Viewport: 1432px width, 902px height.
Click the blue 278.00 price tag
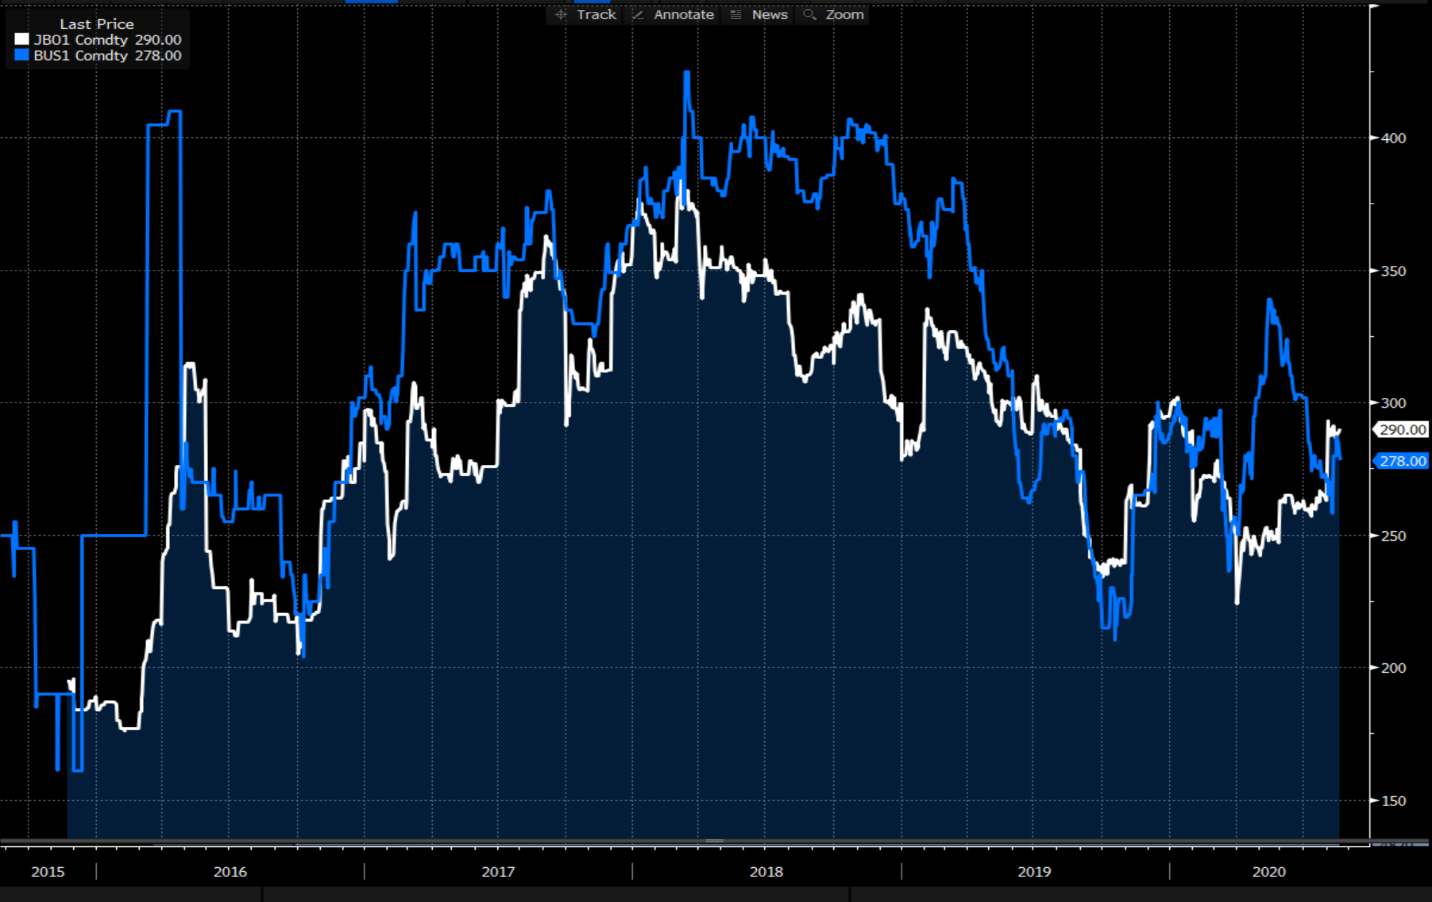point(1402,461)
